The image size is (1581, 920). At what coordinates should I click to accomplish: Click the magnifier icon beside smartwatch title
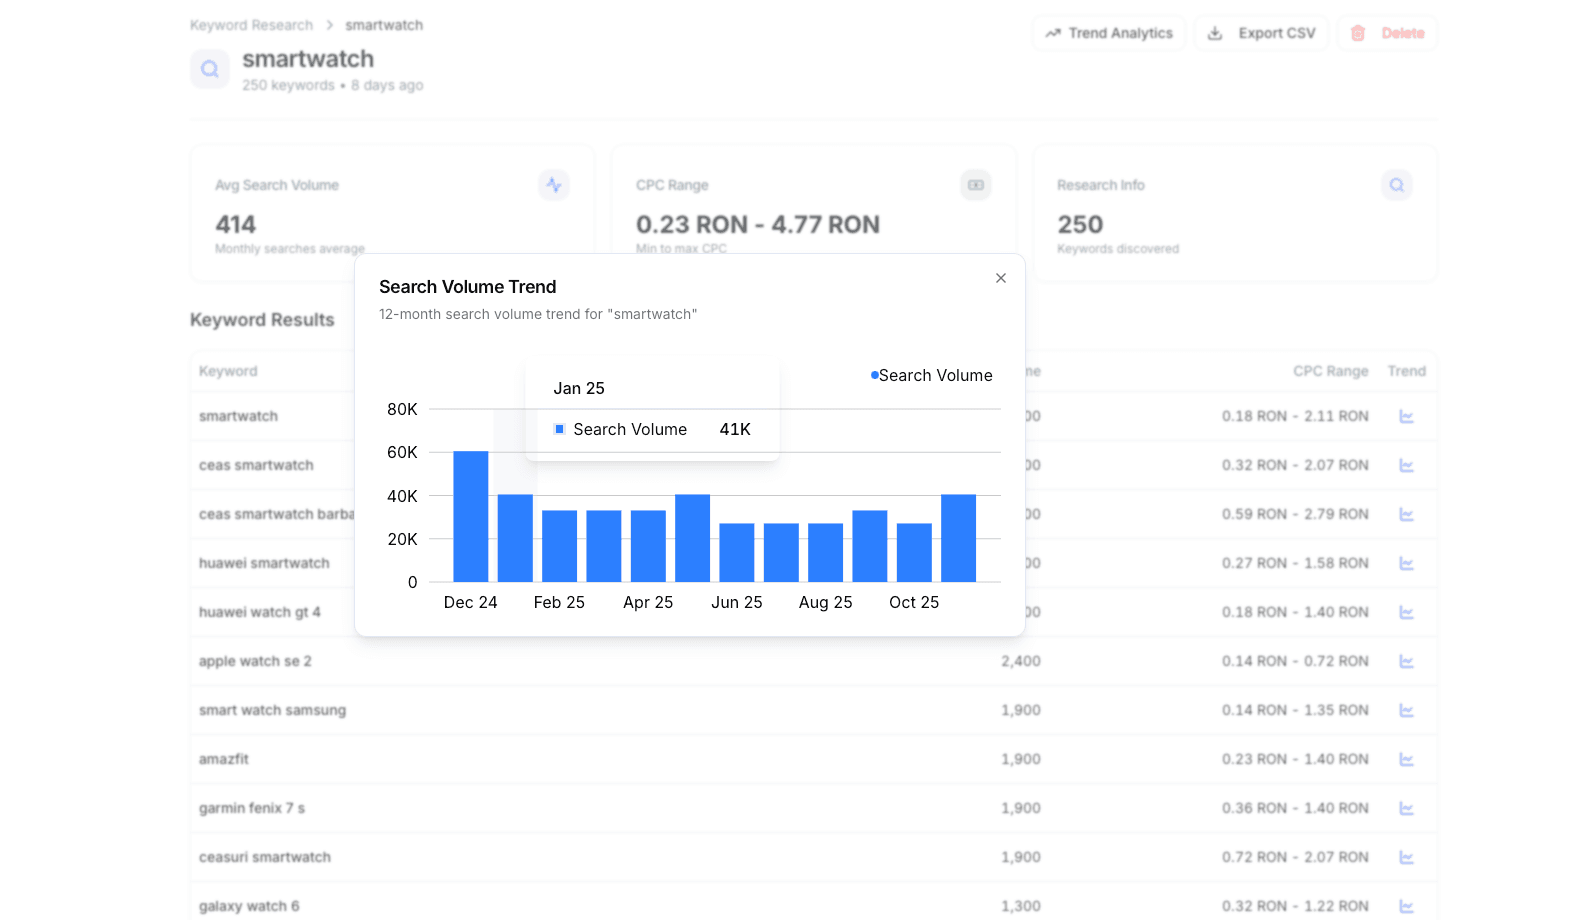click(210, 69)
